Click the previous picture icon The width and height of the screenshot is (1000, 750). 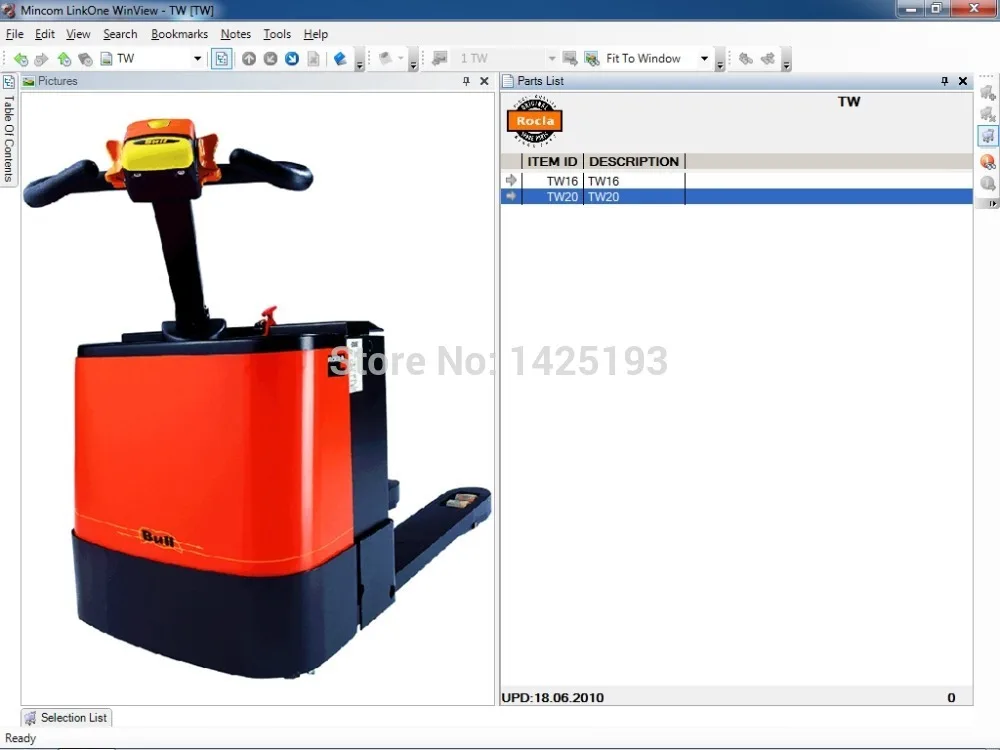[x=439, y=59]
